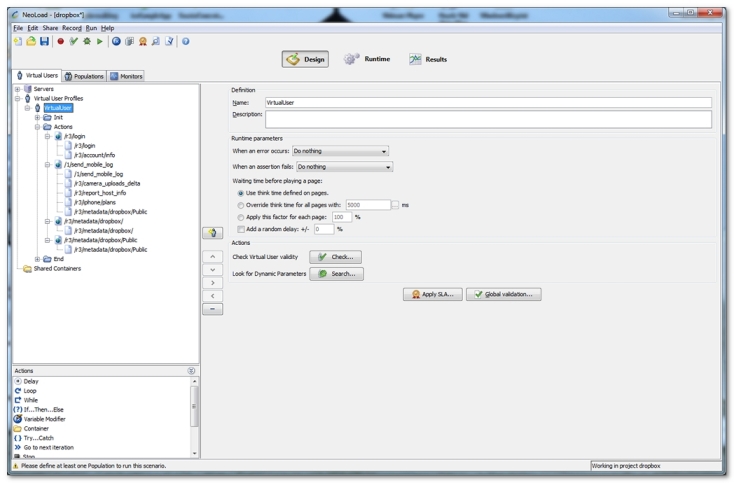This screenshot has height=483, width=734.
Task: Click the move right arrow button
Action: (213, 283)
